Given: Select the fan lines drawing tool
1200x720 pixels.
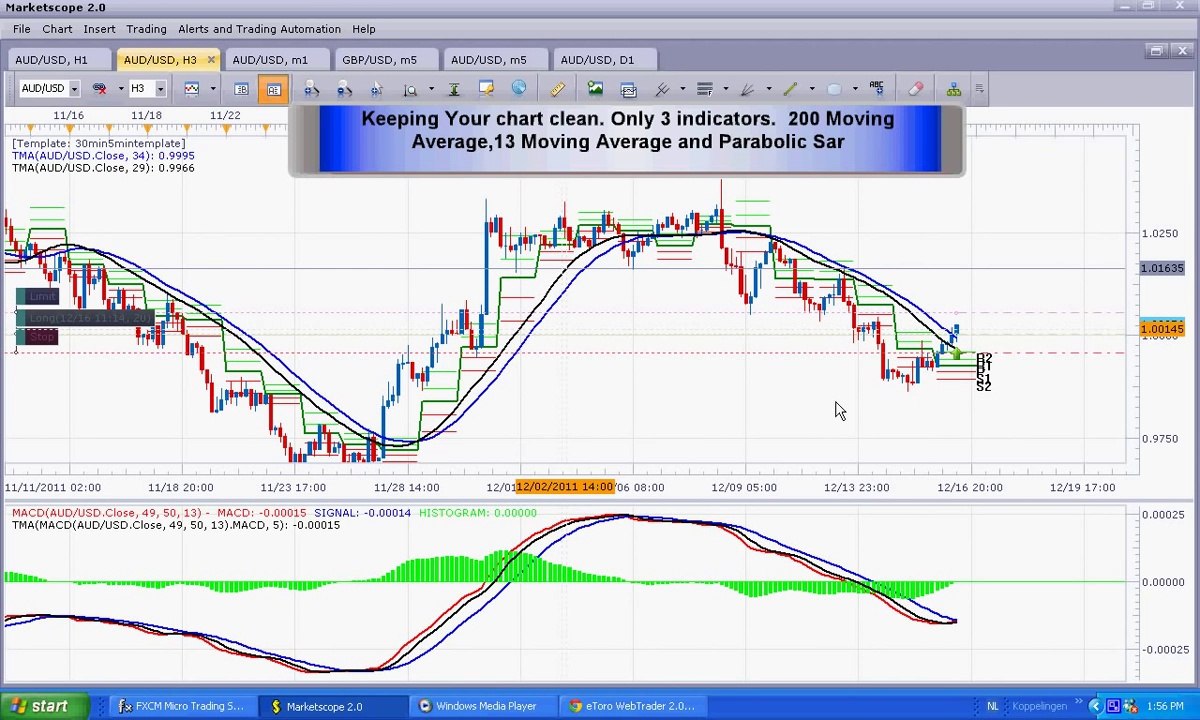Looking at the screenshot, I should (x=748, y=89).
